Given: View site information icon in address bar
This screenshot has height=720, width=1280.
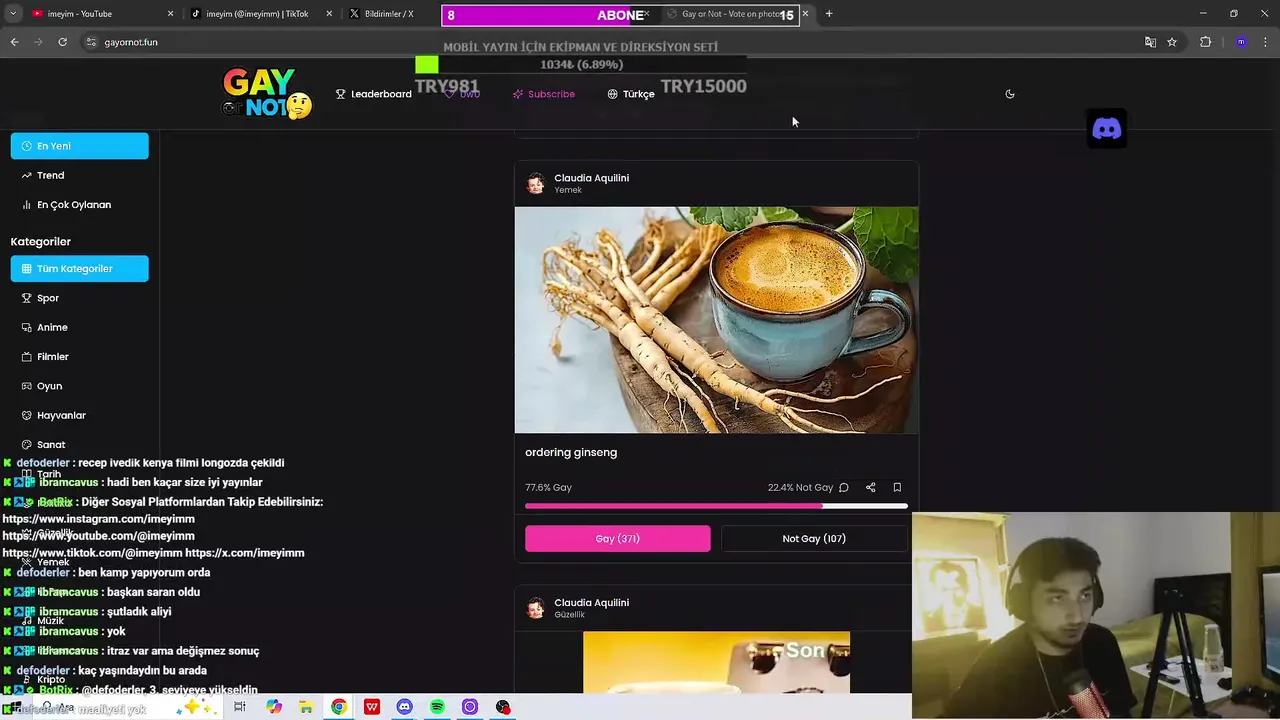Looking at the screenshot, I should 91,42.
